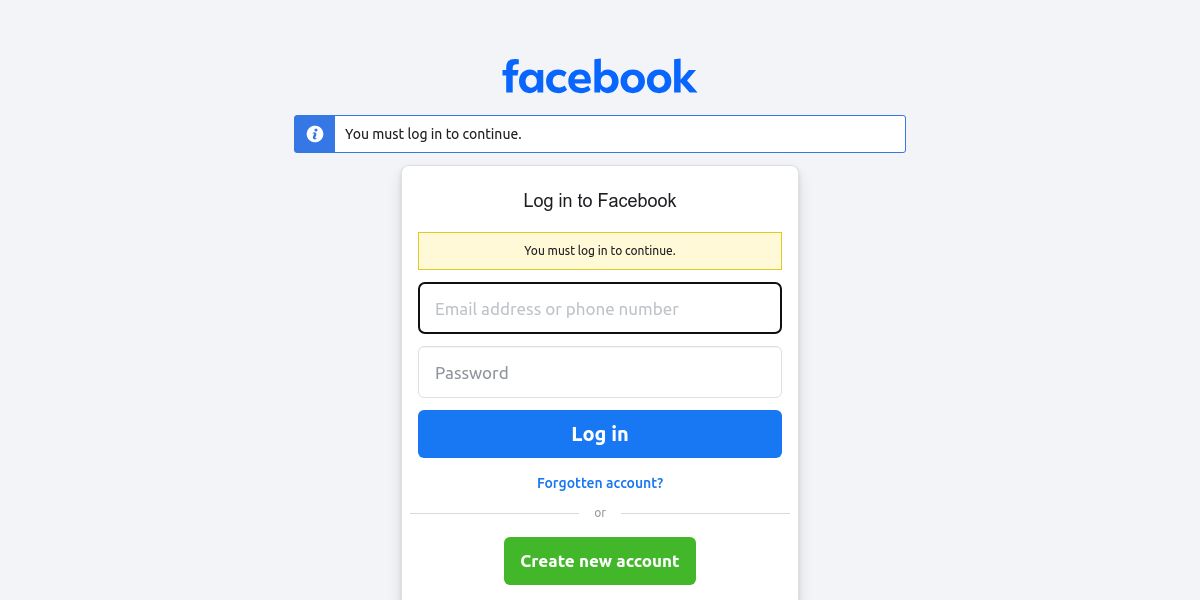Select the Password input field

[x=600, y=372]
